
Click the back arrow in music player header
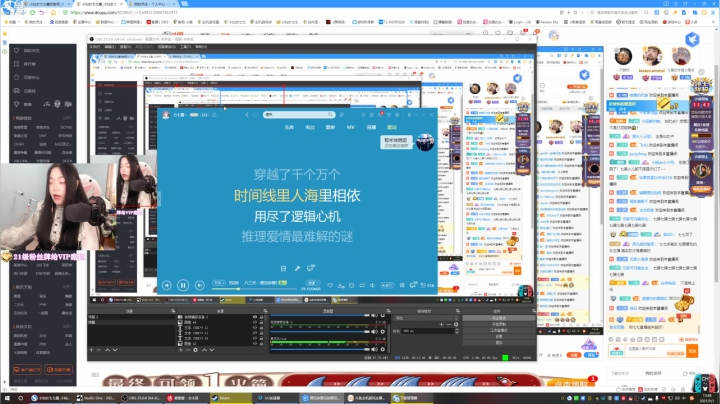coord(247,115)
